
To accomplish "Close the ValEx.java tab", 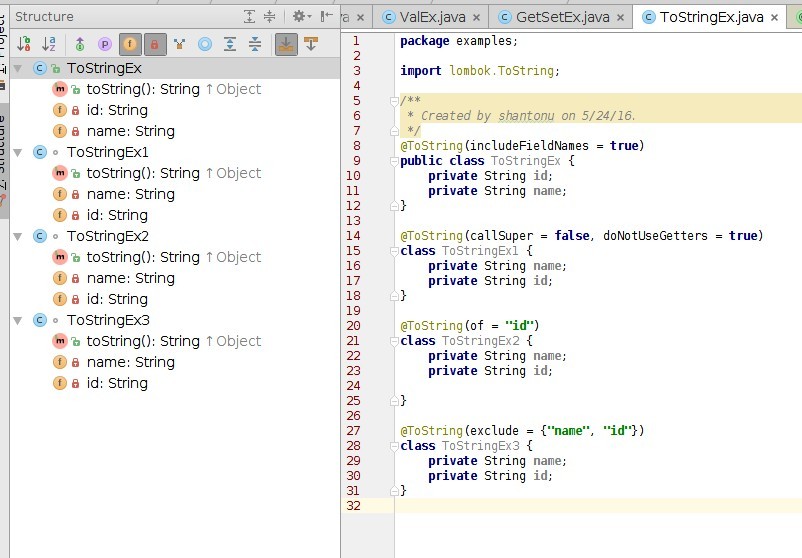I will [476, 18].
